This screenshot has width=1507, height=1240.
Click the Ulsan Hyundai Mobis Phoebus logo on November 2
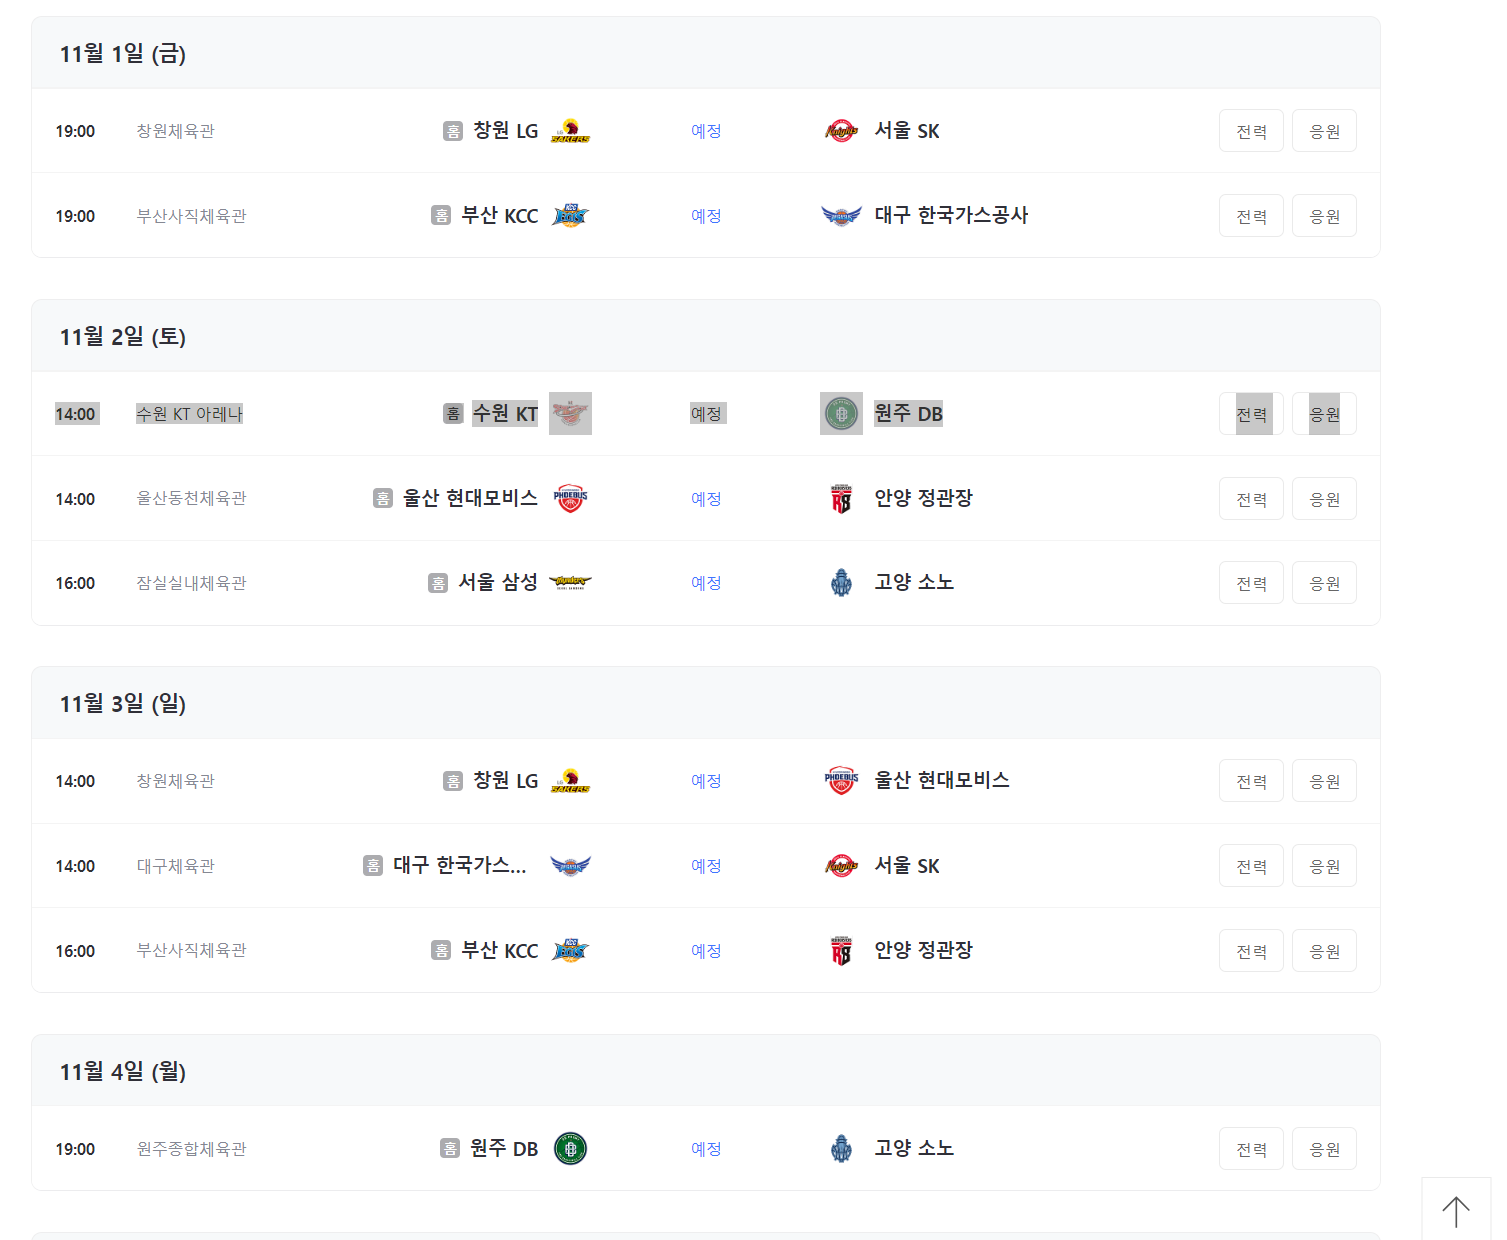pyautogui.click(x=570, y=498)
